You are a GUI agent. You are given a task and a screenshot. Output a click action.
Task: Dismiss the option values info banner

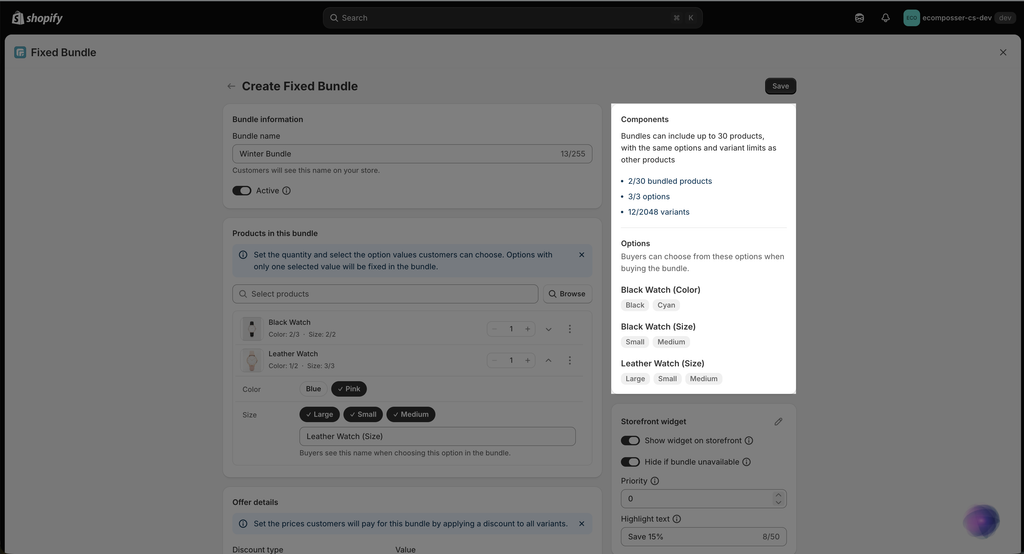point(581,255)
